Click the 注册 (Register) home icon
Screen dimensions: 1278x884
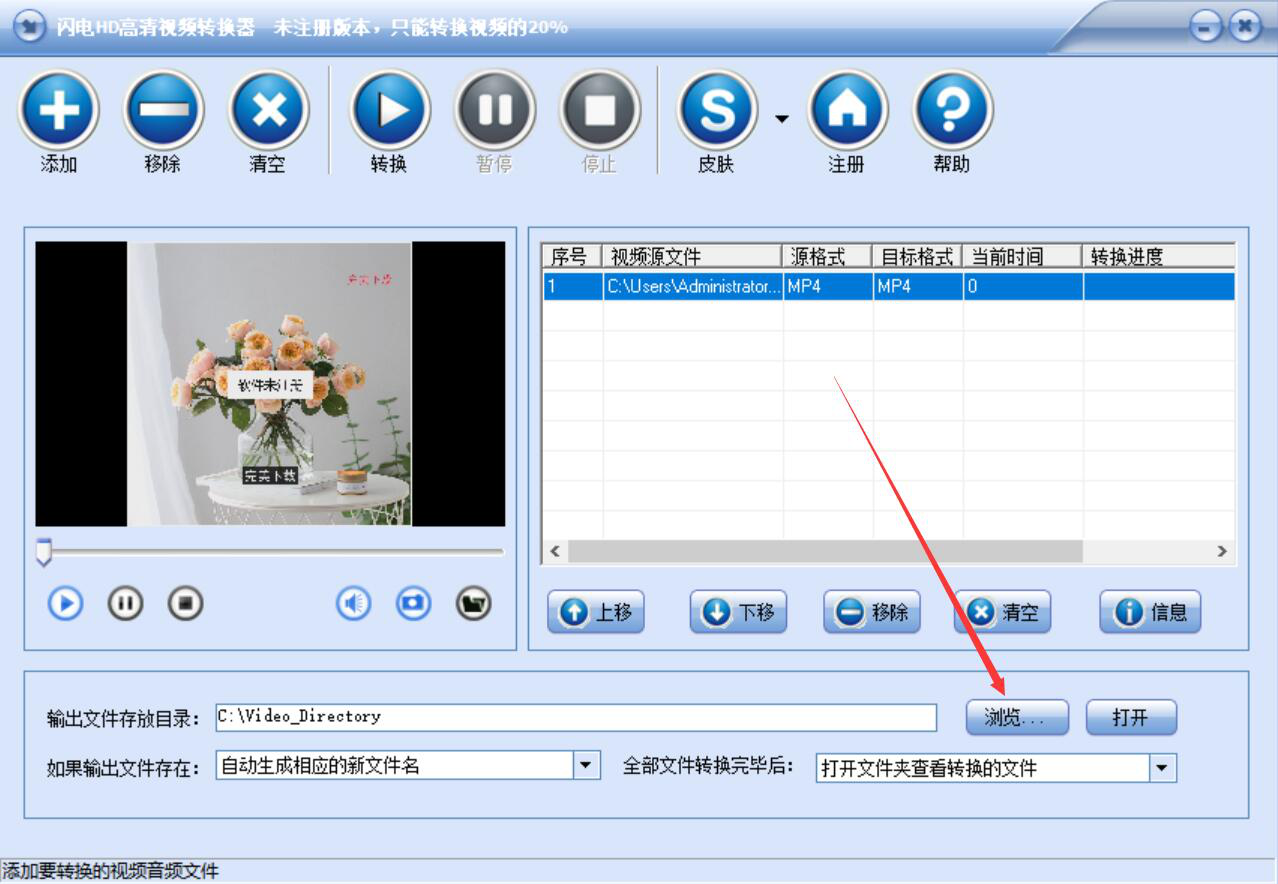pyautogui.click(x=847, y=110)
